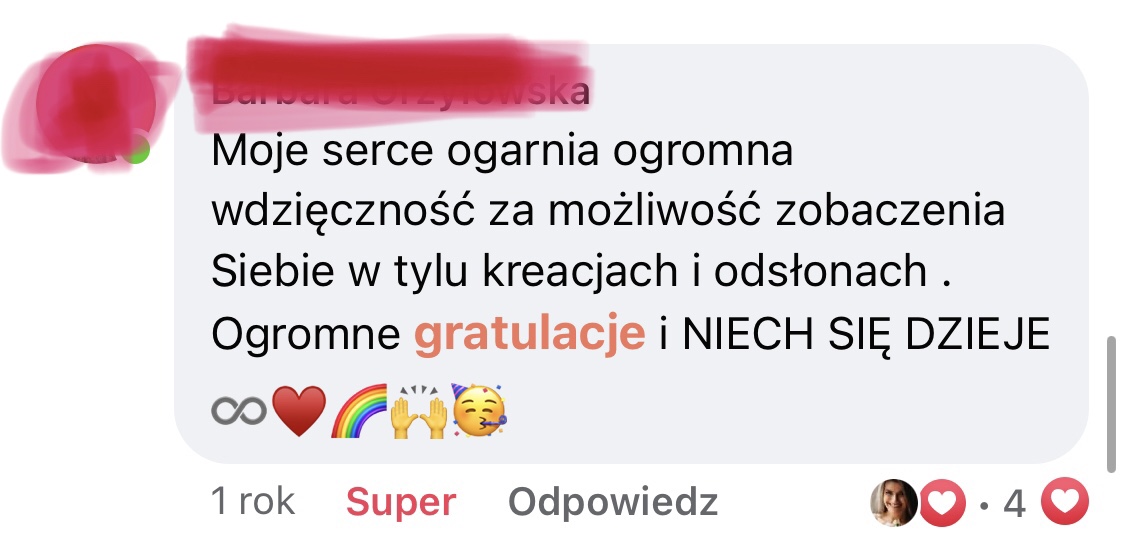The width and height of the screenshot is (1124, 541).
Task: Open the heart reaction icon after count 4
Action: pyautogui.click(x=1065, y=502)
